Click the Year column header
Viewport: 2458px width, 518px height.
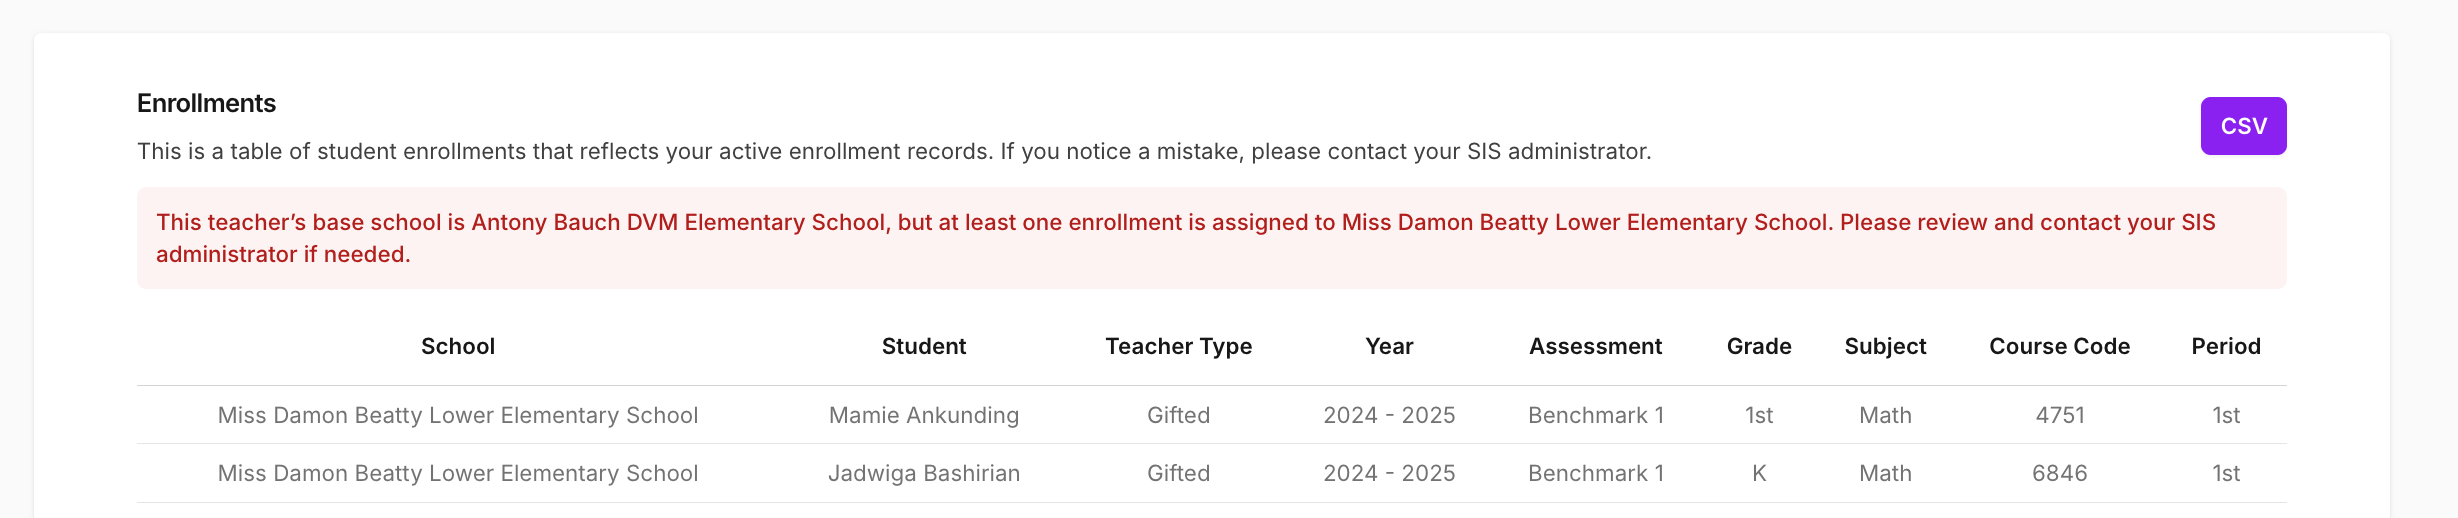1389,346
